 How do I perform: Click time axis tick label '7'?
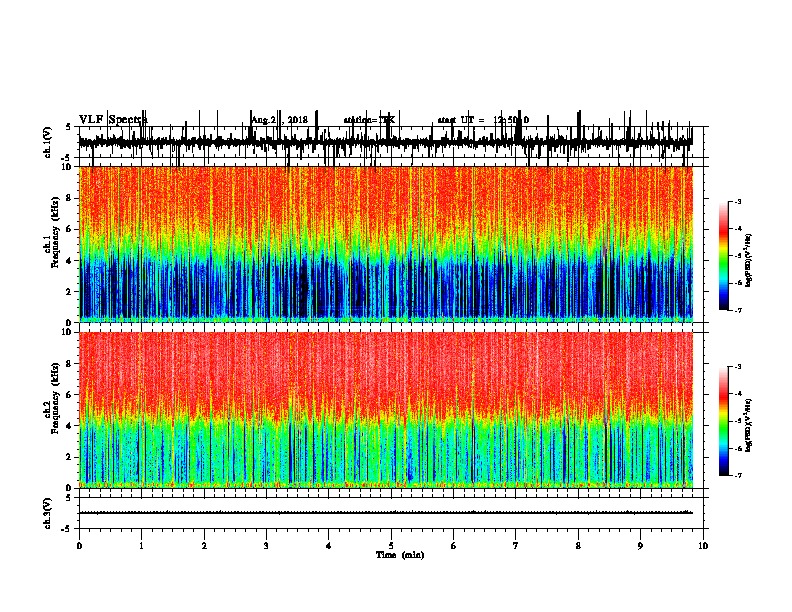[516, 545]
